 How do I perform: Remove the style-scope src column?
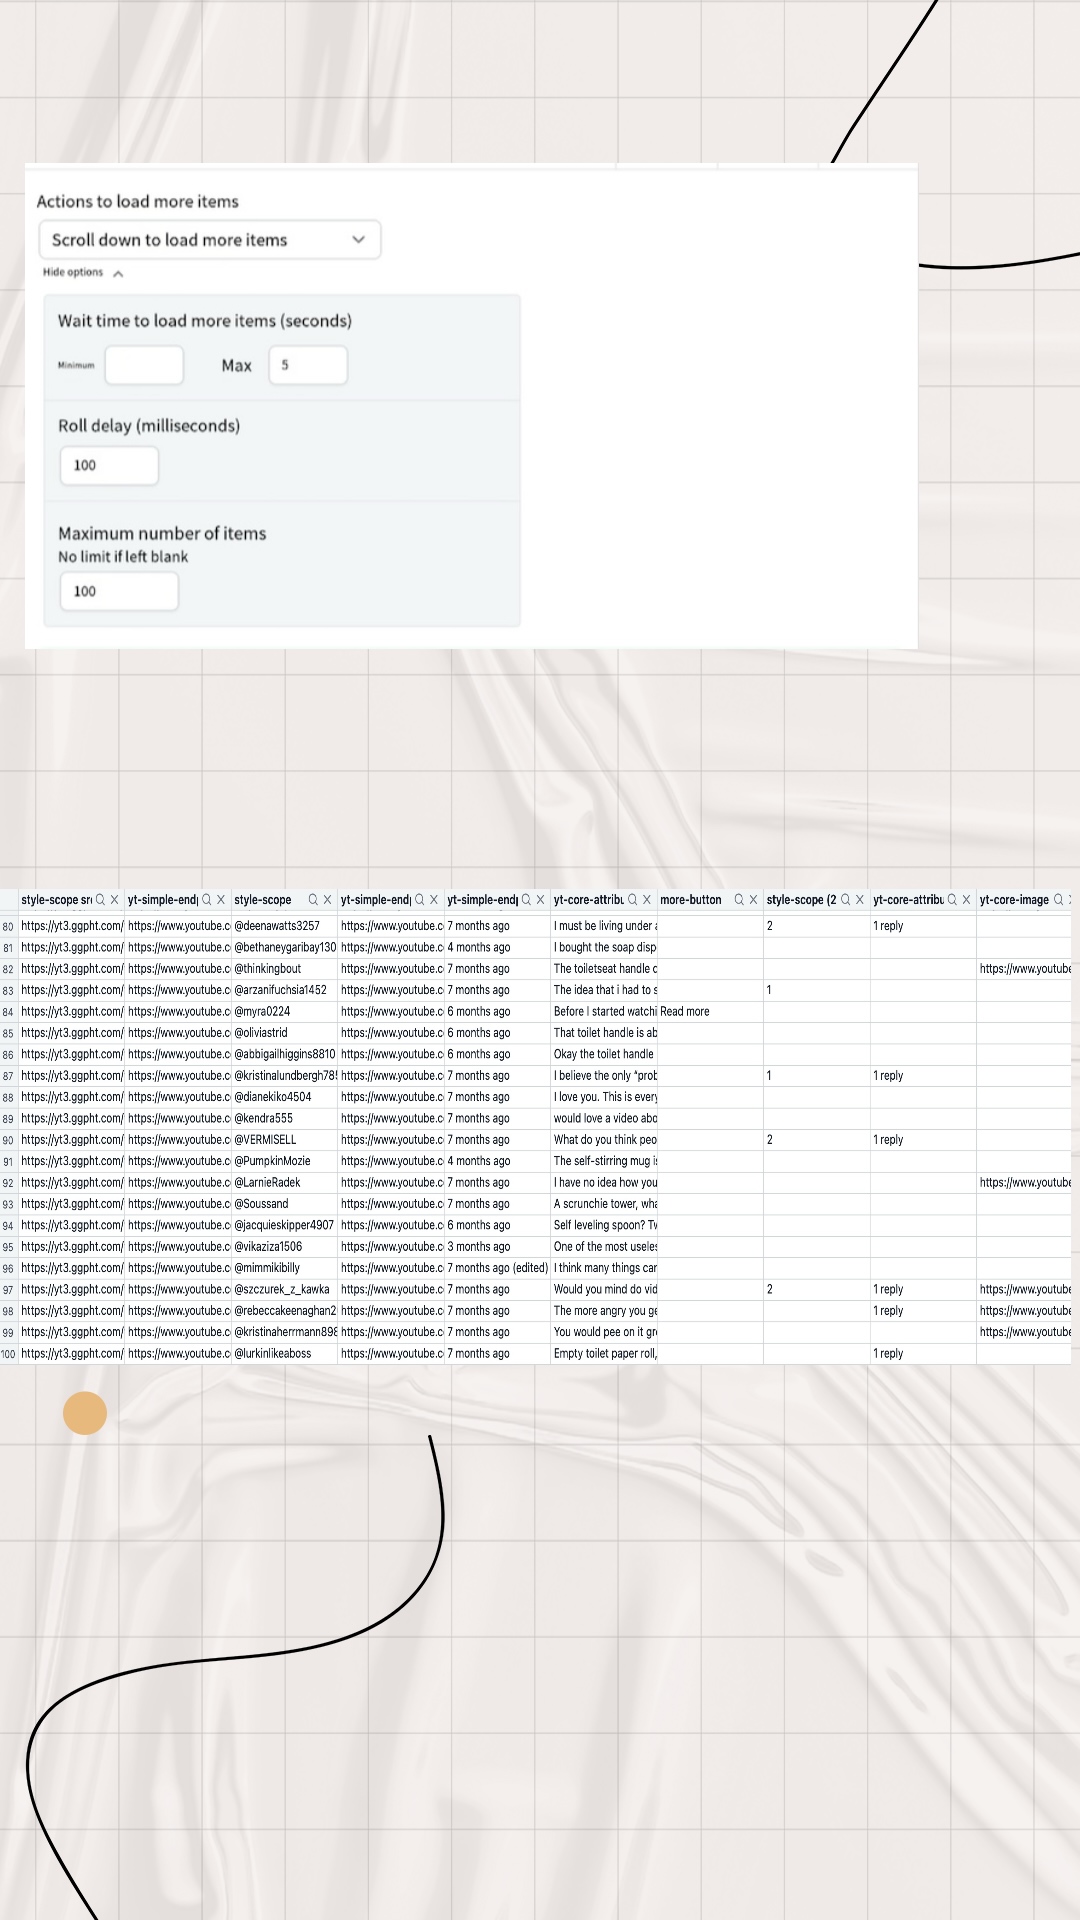114,900
